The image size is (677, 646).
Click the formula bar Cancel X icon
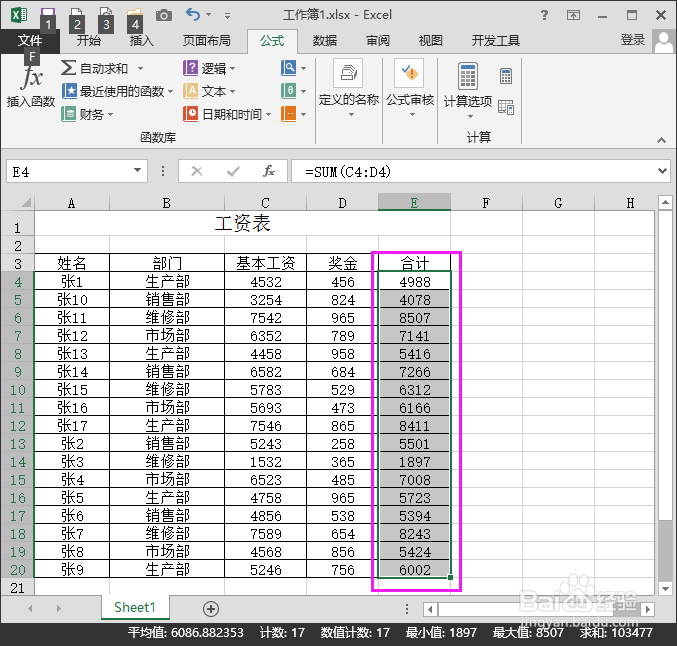[197, 171]
